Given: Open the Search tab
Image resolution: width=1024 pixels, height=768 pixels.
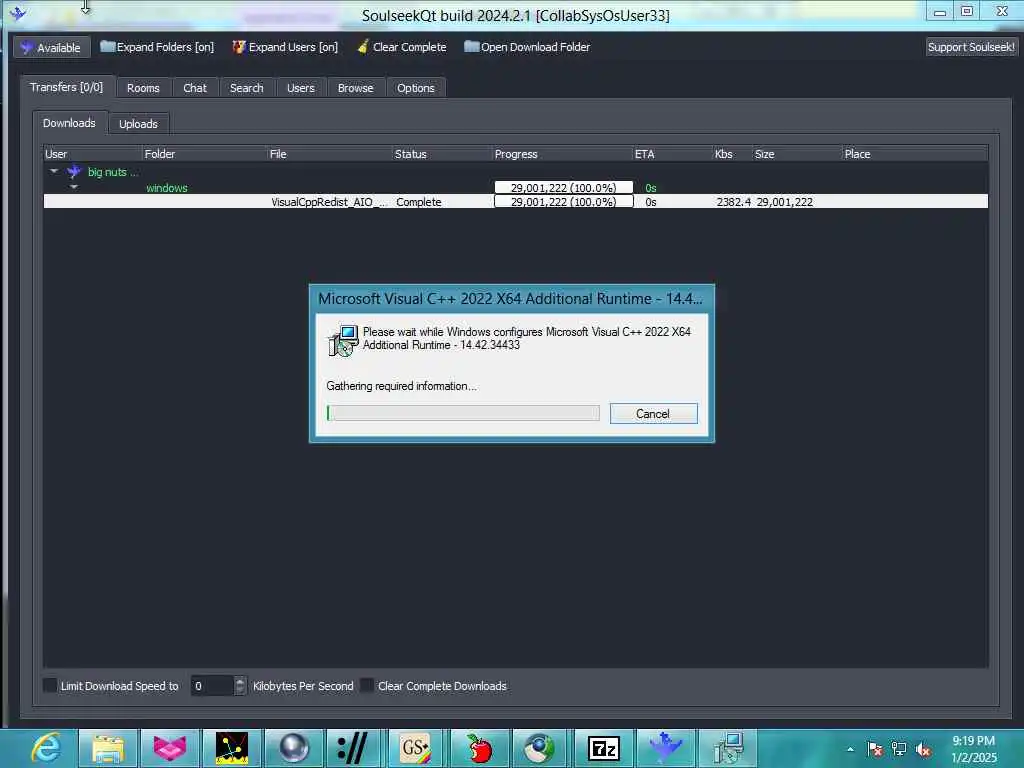Looking at the screenshot, I should pyautogui.click(x=246, y=88).
